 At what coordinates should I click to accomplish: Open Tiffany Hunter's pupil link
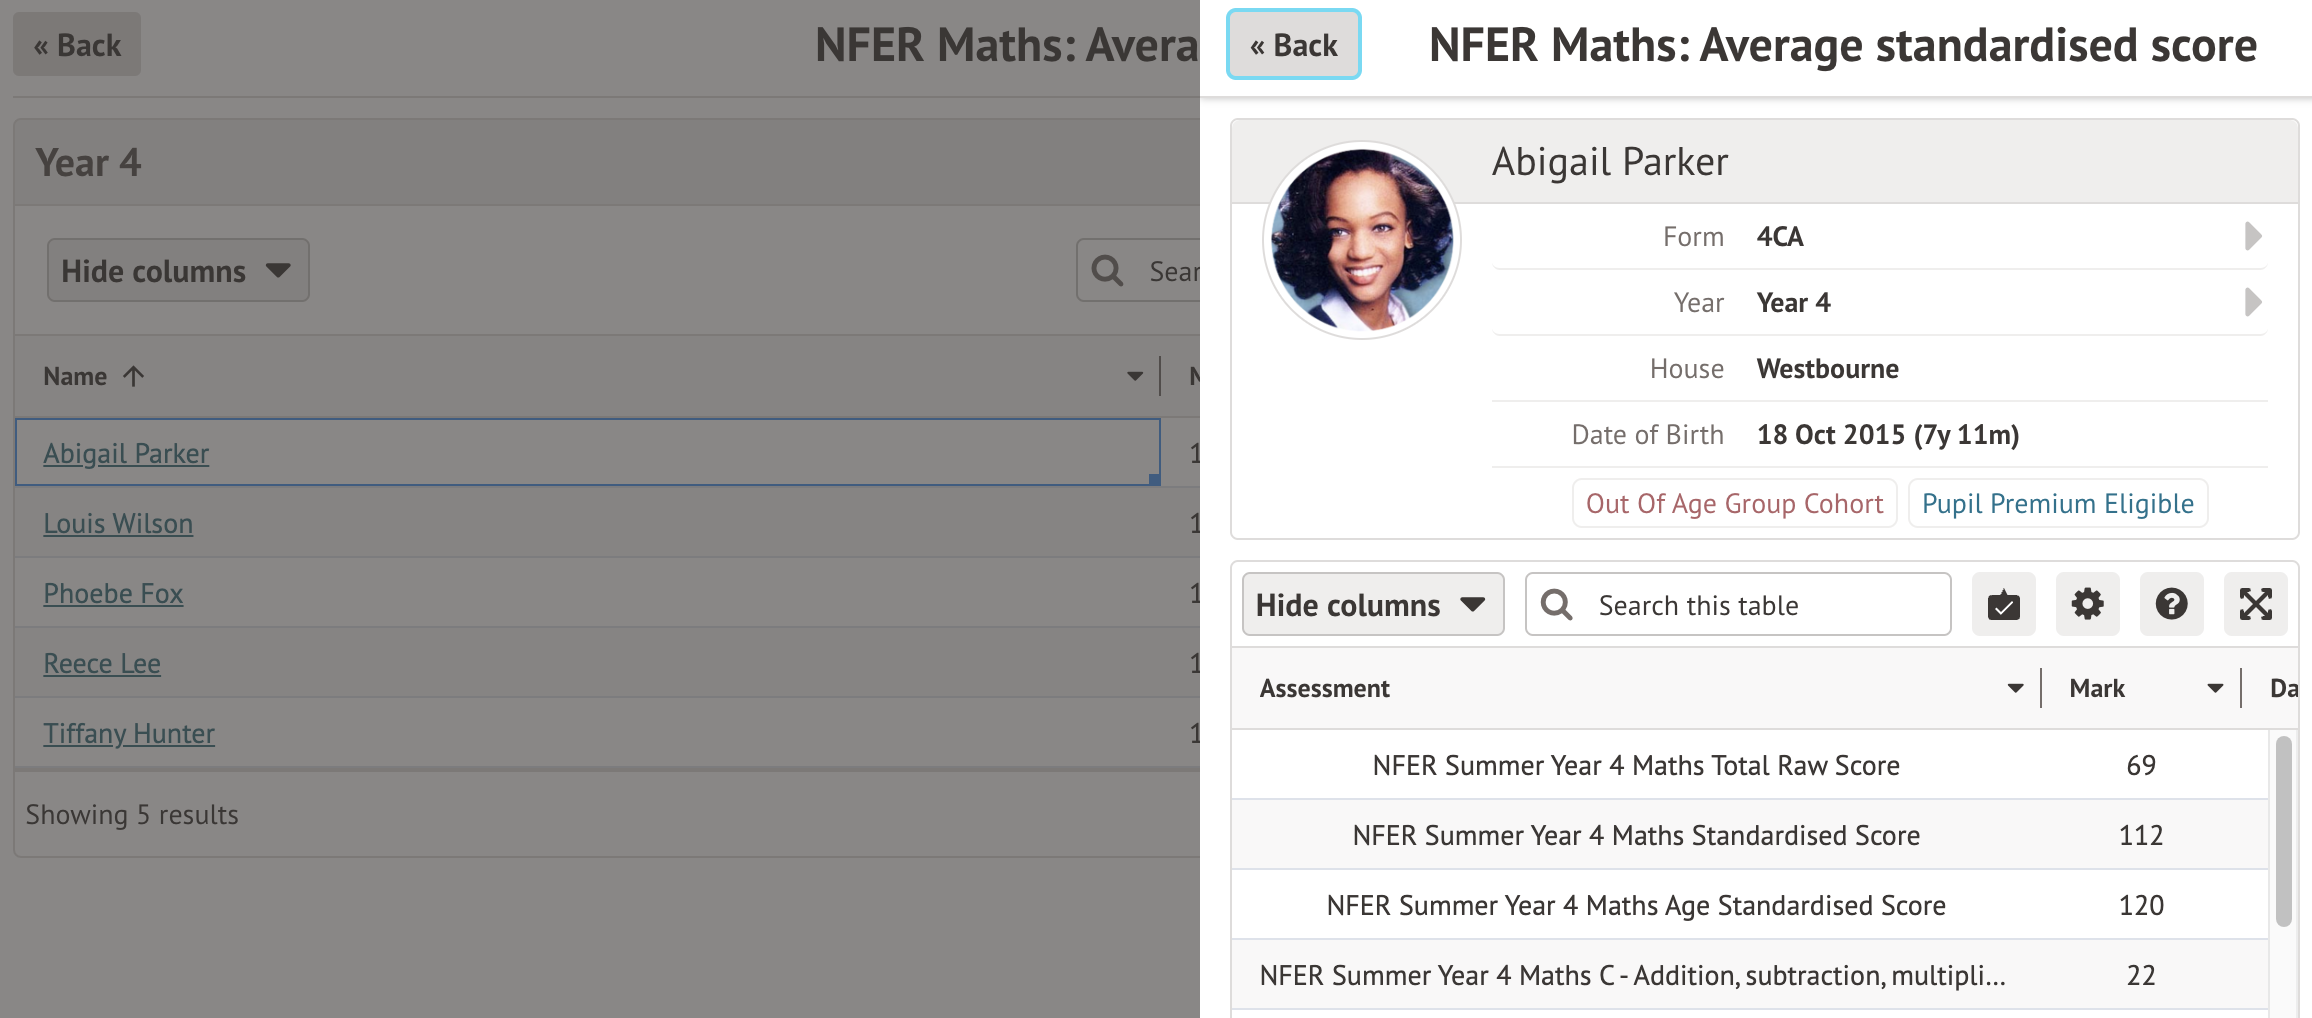tap(129, 734)
